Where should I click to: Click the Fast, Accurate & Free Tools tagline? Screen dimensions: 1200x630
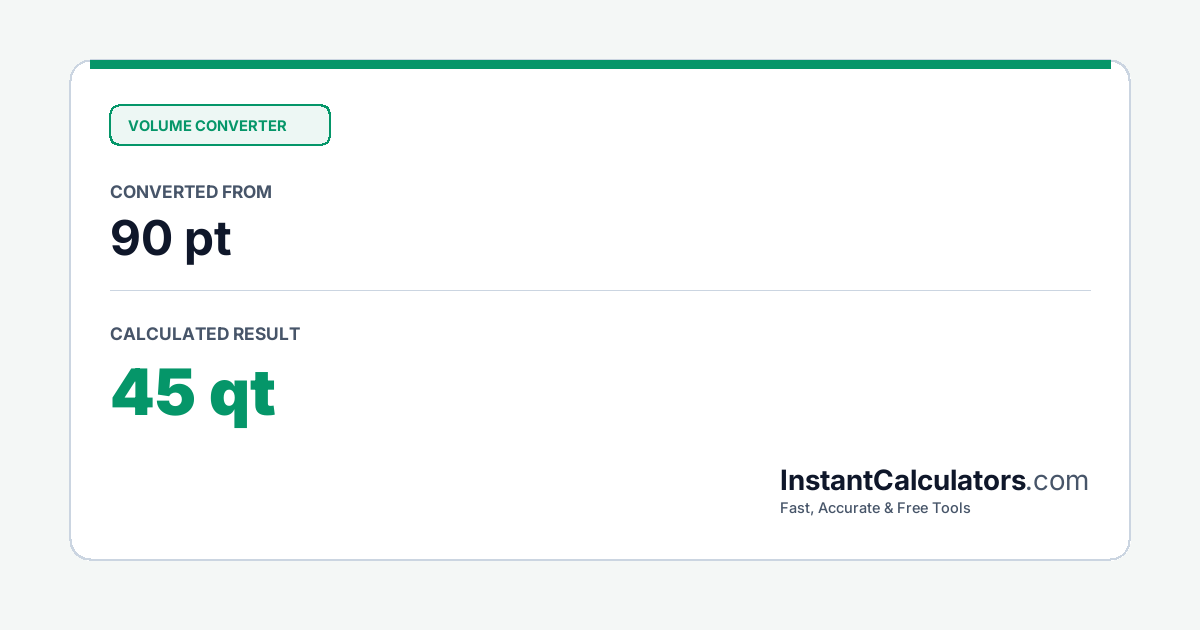click(x=875, y=508)
